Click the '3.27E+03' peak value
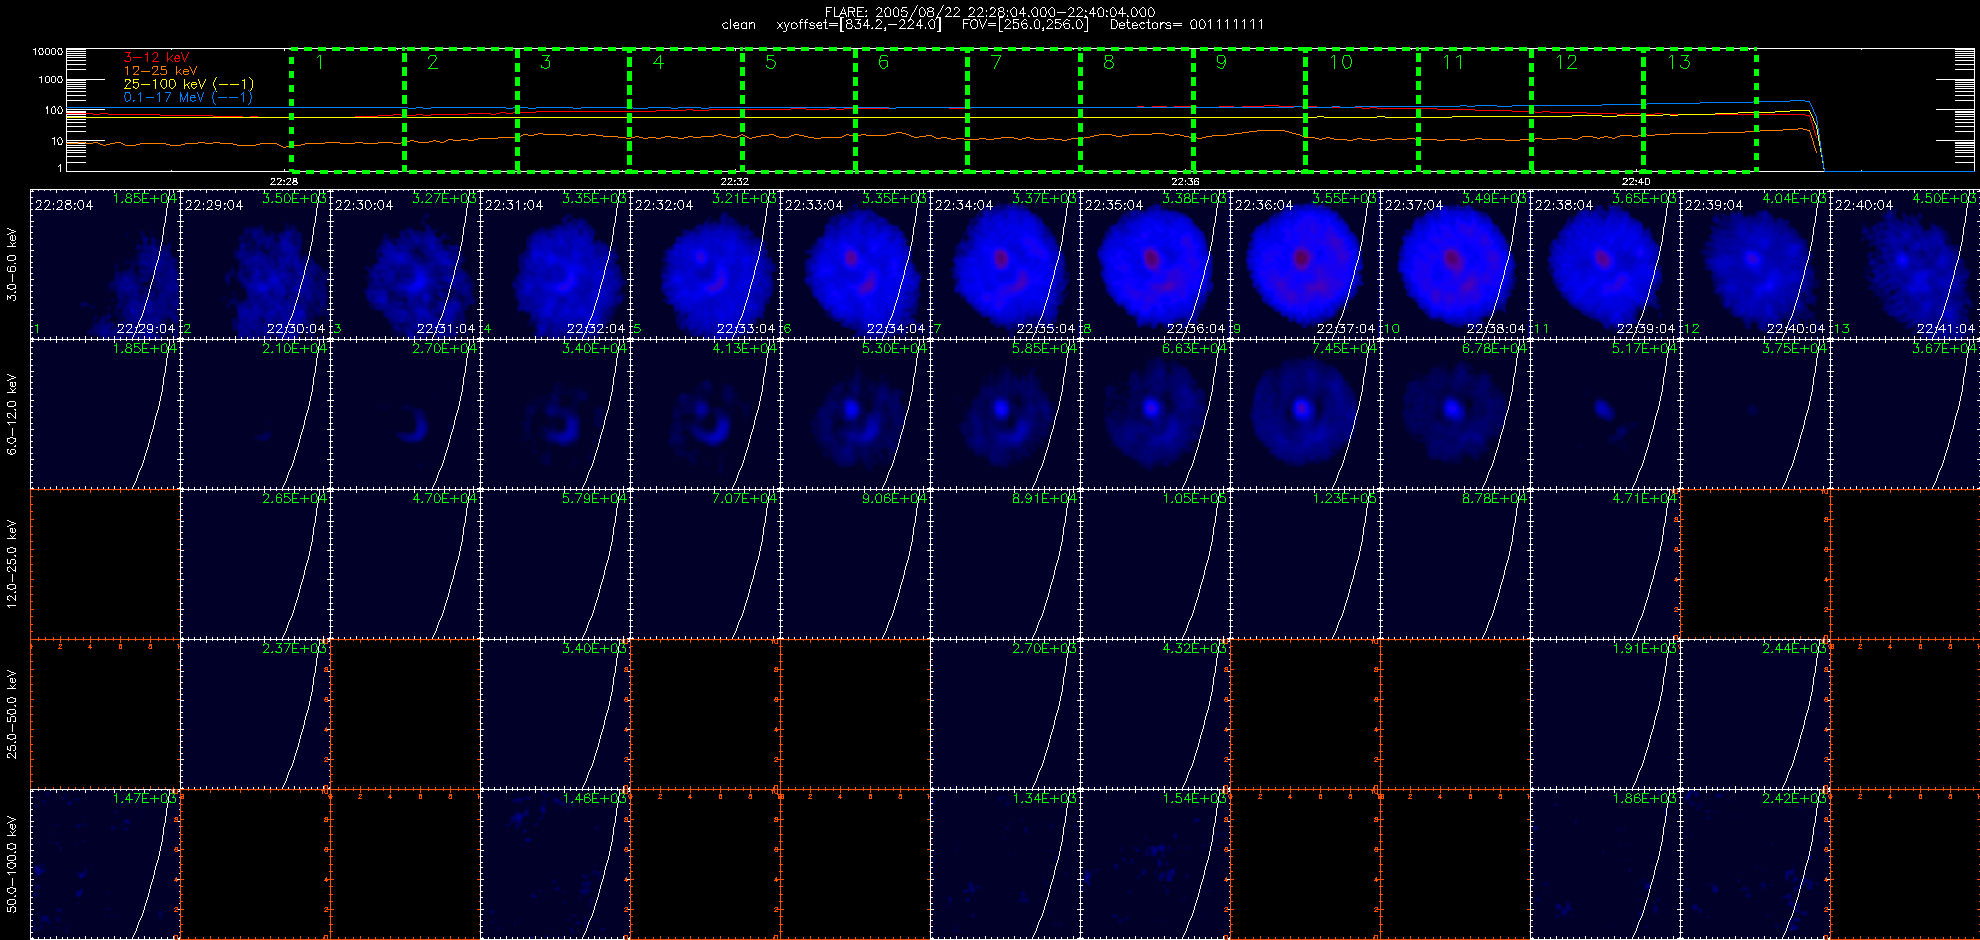The width and height of the screenshot is (1980, 940). click(445, 199)
